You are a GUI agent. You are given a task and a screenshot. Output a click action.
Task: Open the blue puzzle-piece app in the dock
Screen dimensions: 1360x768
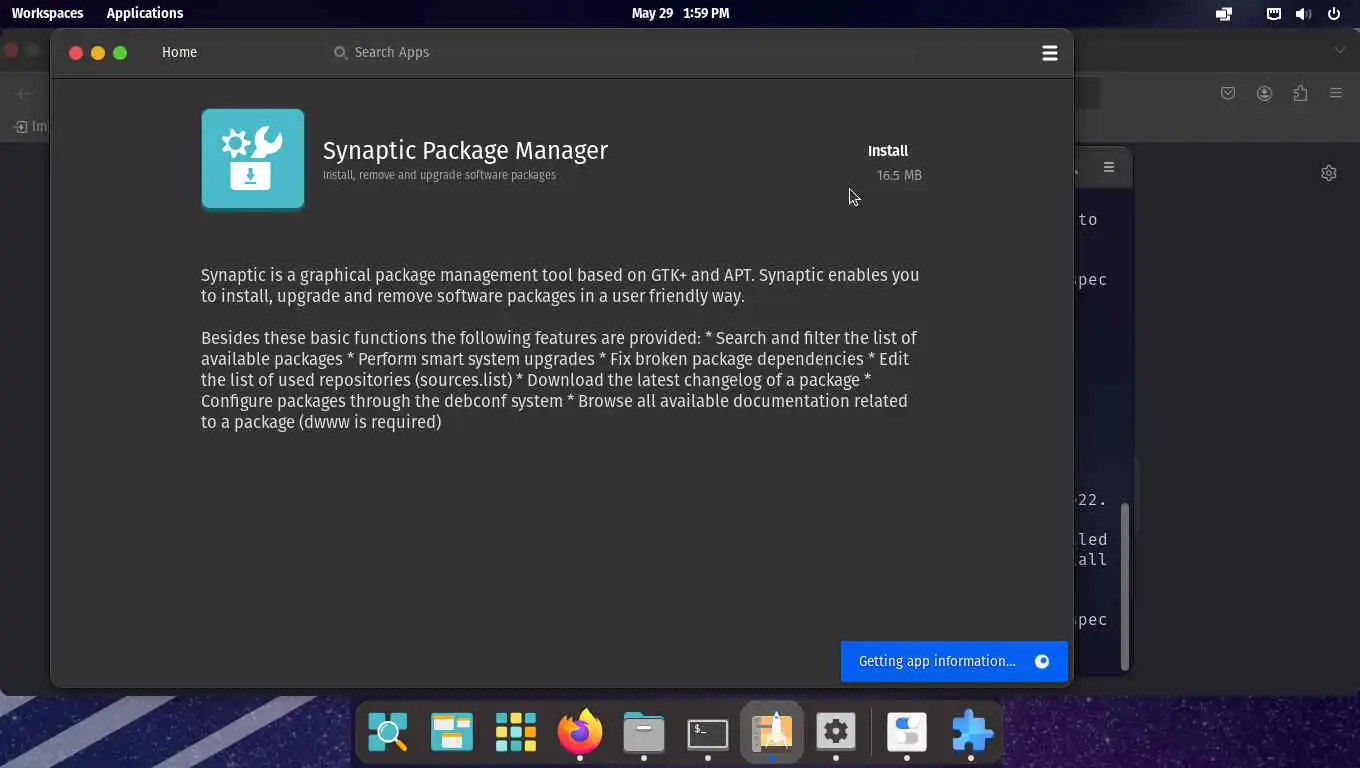(971, 732)
